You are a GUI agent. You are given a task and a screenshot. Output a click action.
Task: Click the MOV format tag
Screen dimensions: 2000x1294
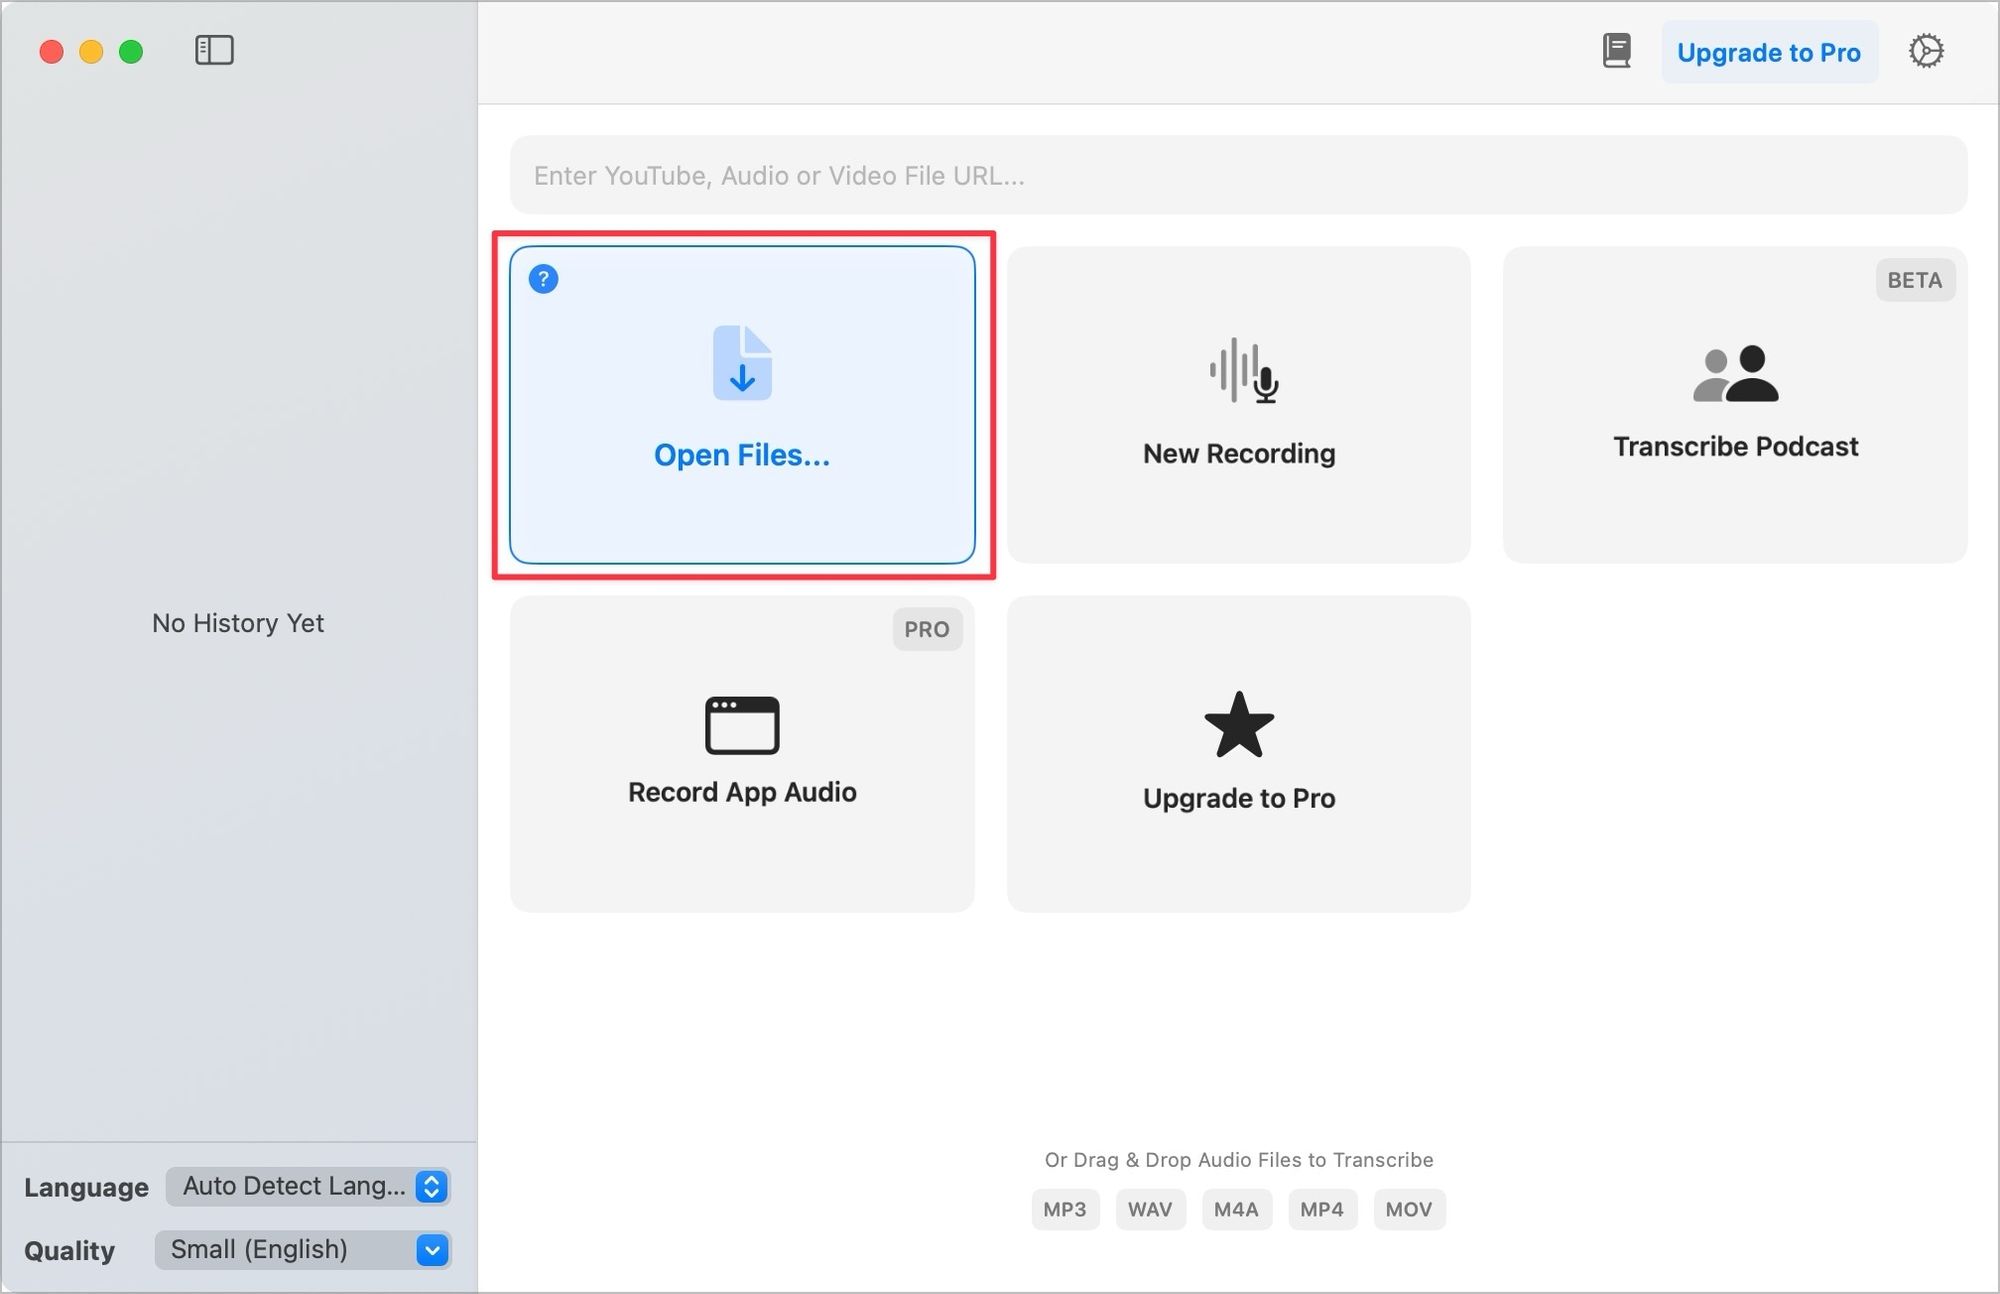1409,1209
